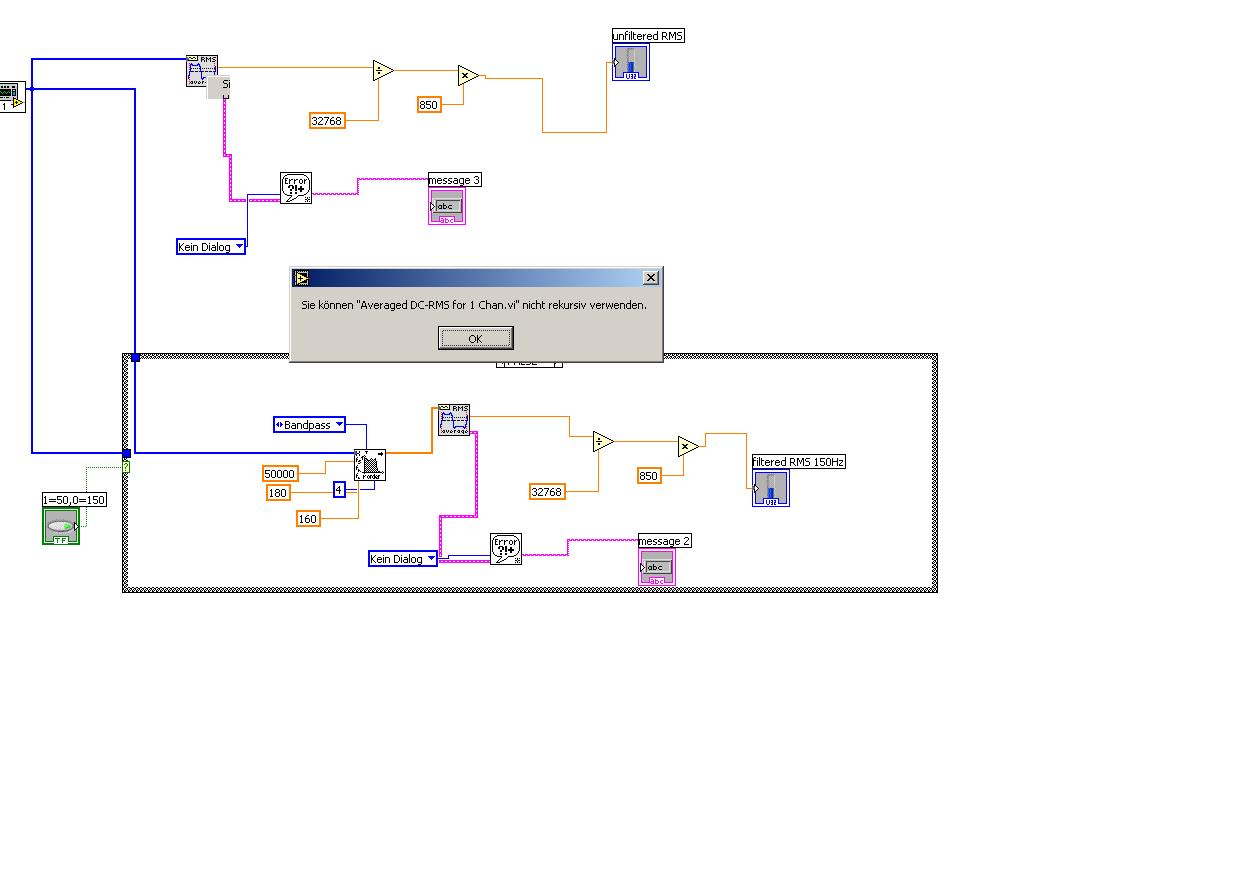Click the case selector terminal on the structure border

click(126, 466)
